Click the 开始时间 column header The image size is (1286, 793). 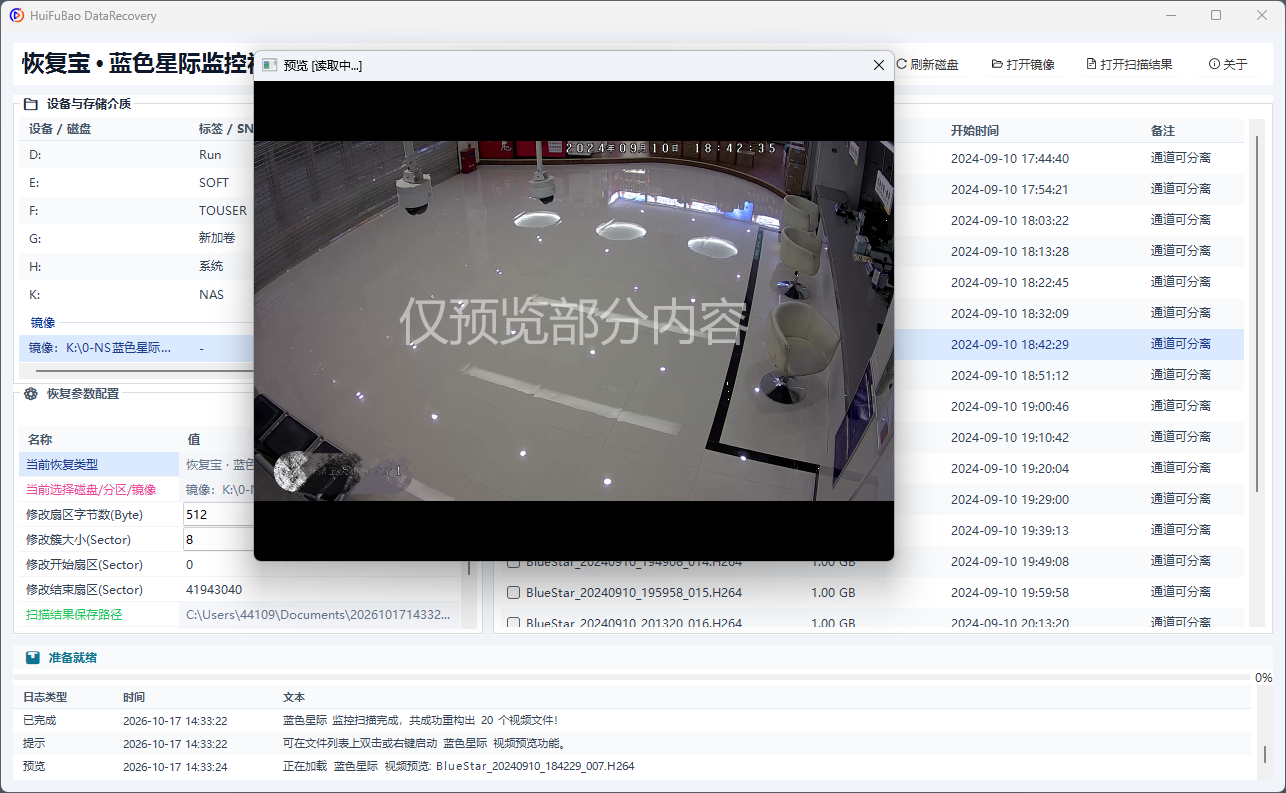point(974,131)
